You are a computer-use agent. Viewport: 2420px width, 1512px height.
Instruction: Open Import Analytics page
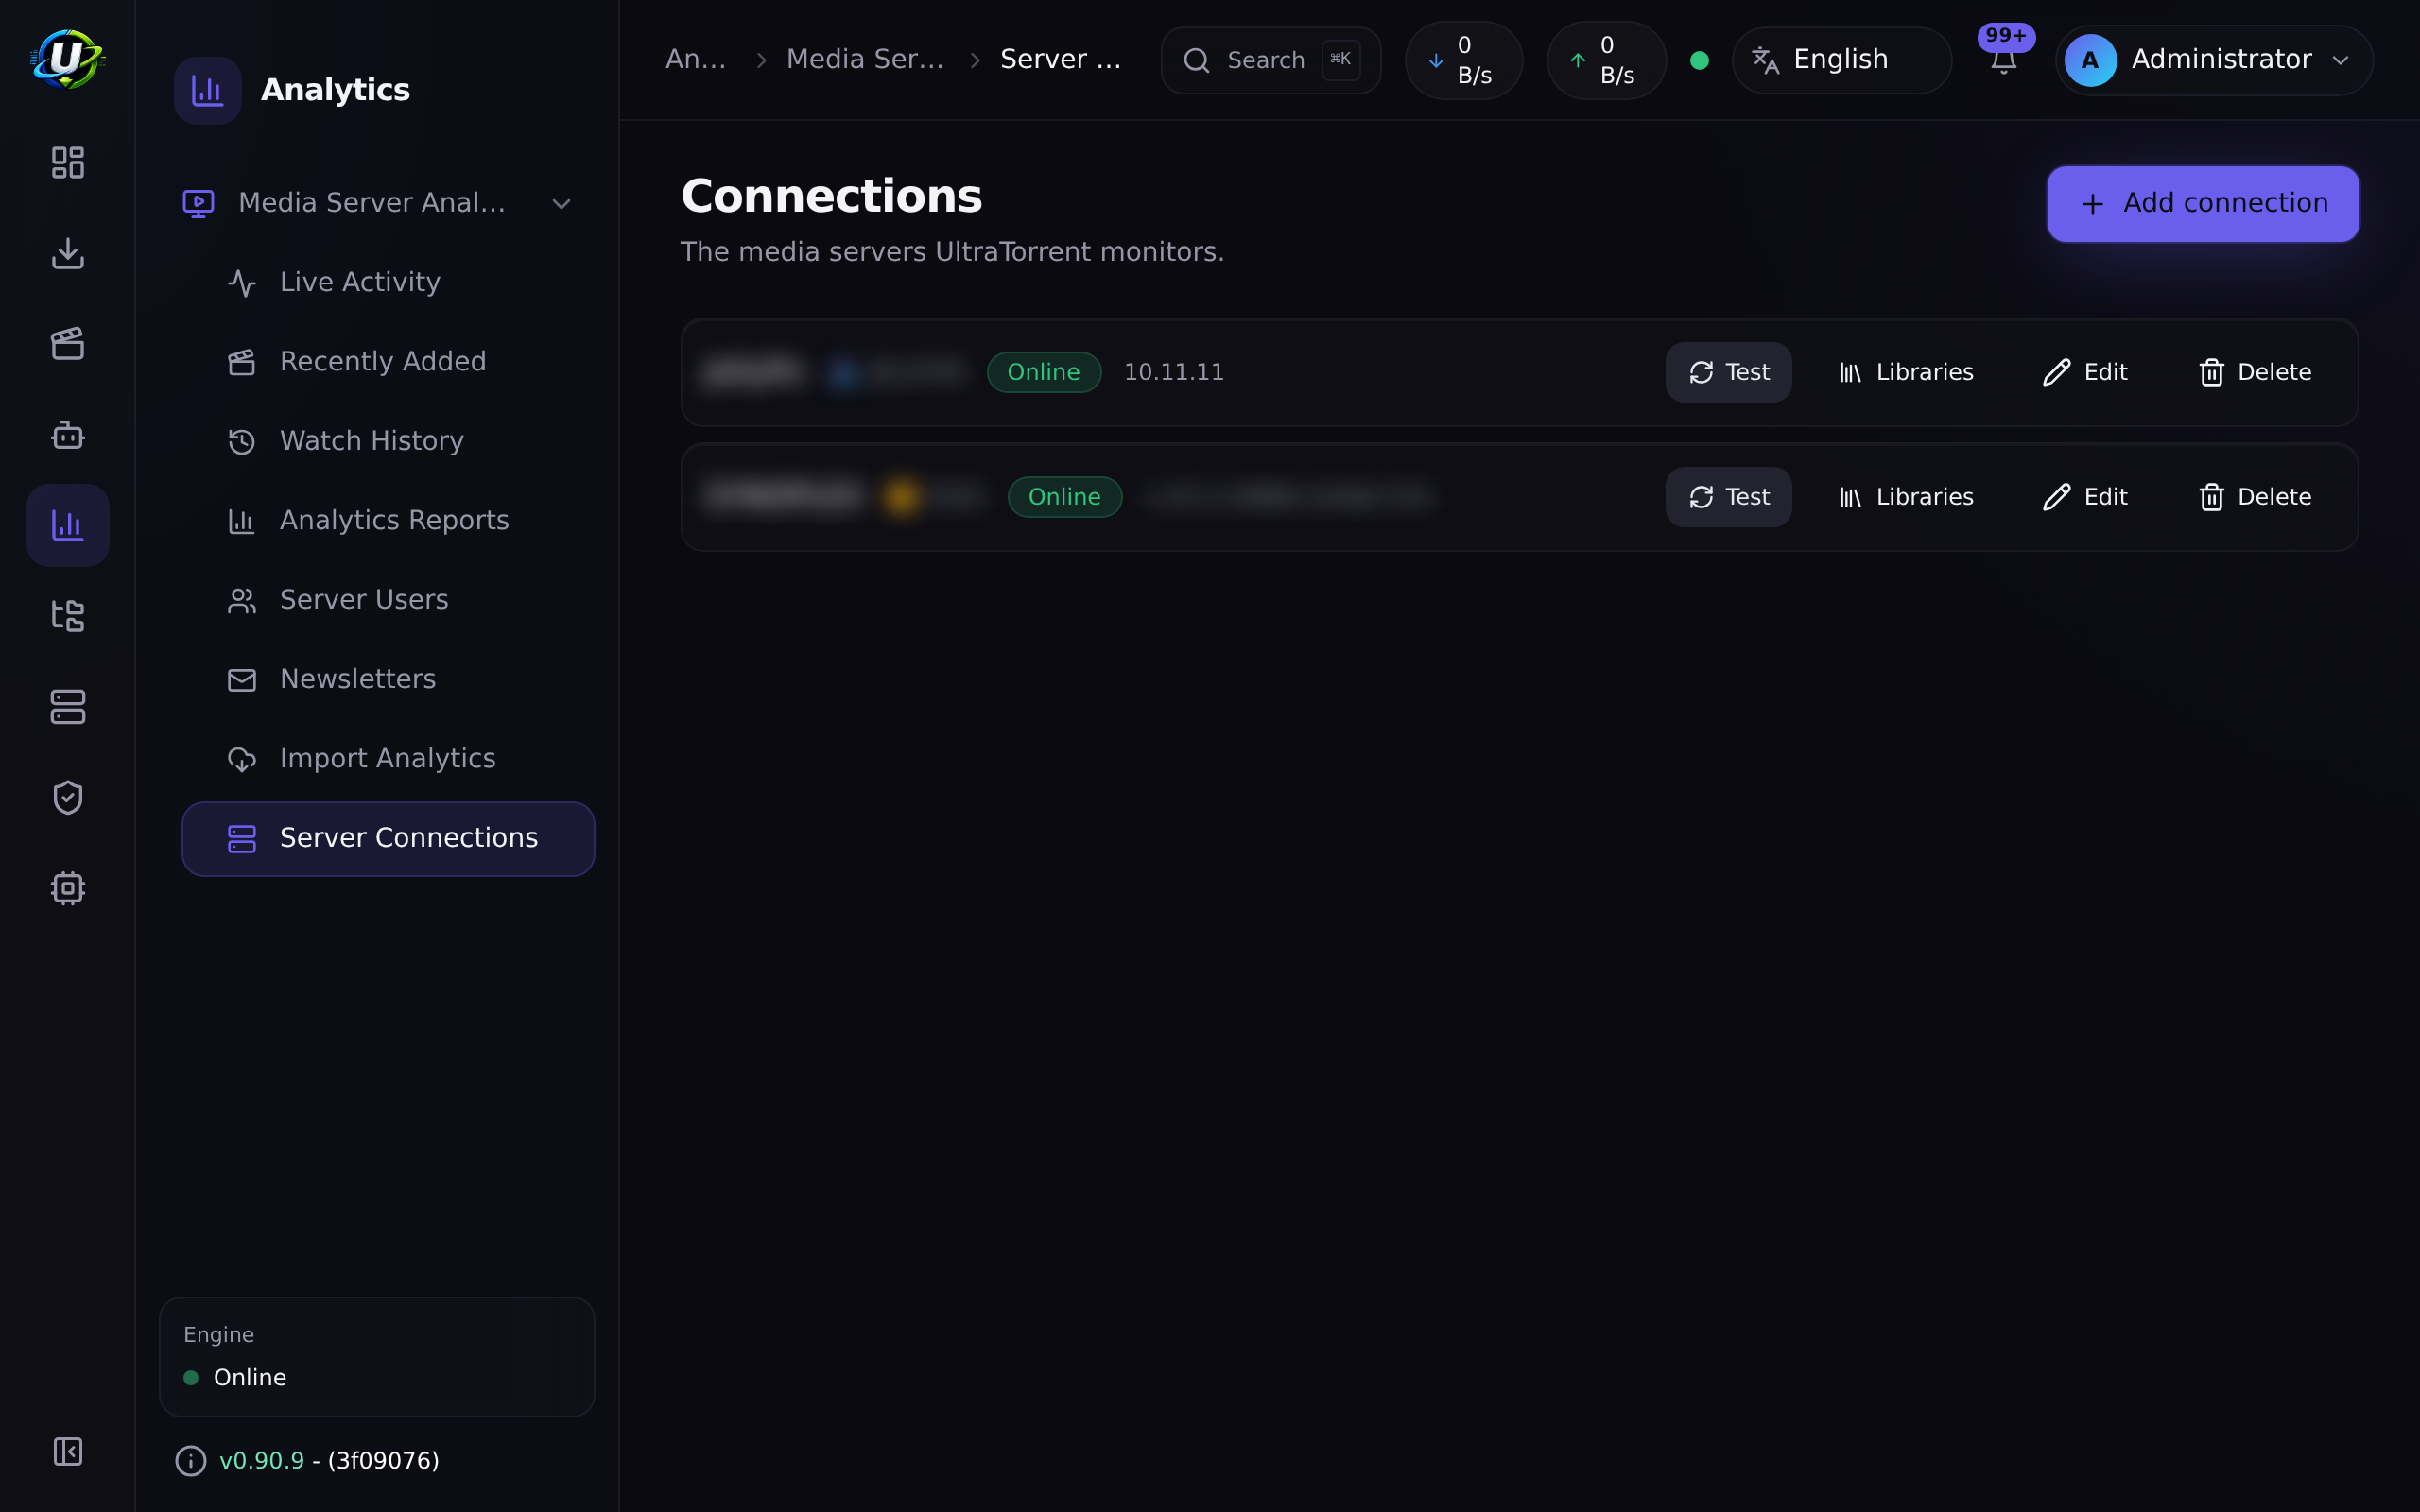tap(388, 758)
